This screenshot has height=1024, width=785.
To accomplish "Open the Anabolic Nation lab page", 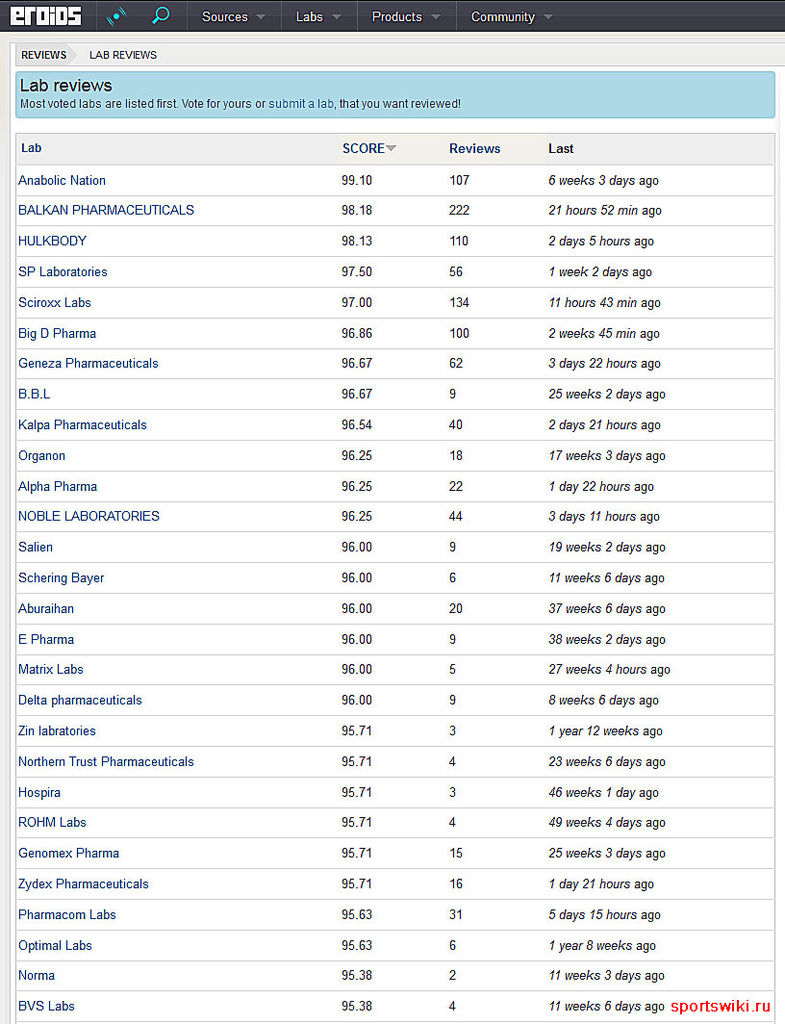I will (62, 180).
